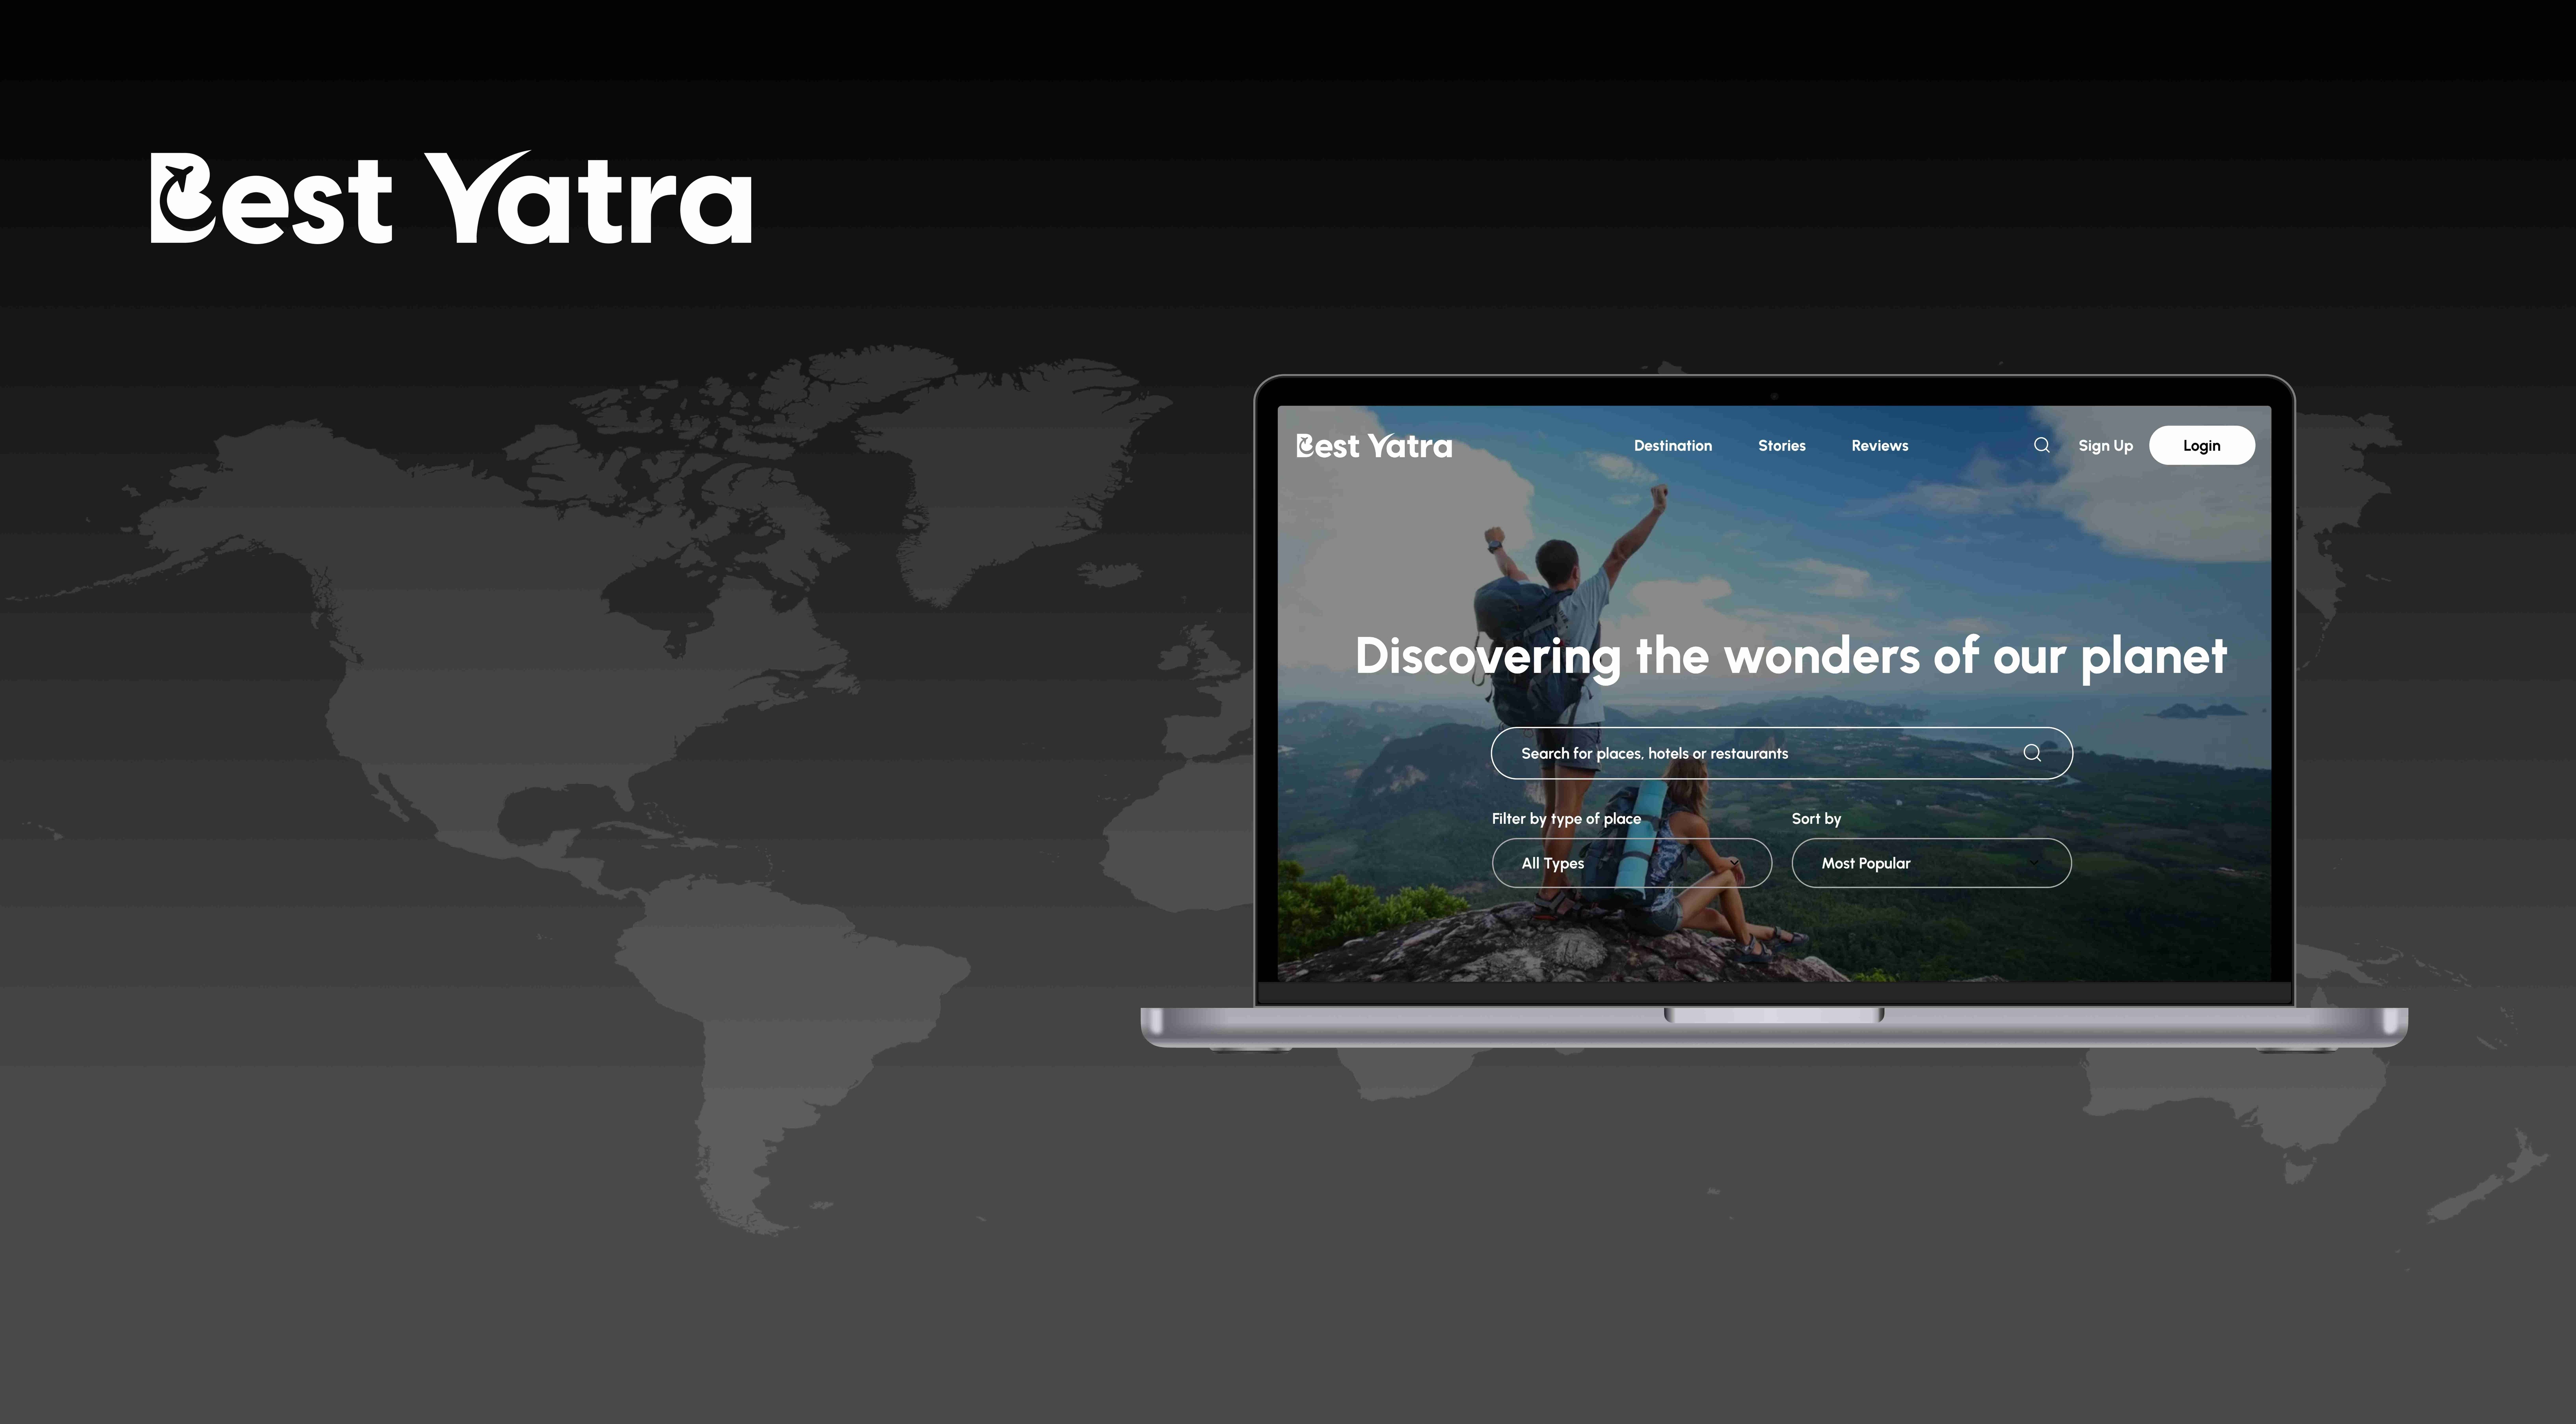Viewport: 2576px width, 1424px height.
Task: Open the Destination menu item
Action: pos(1673,446)
